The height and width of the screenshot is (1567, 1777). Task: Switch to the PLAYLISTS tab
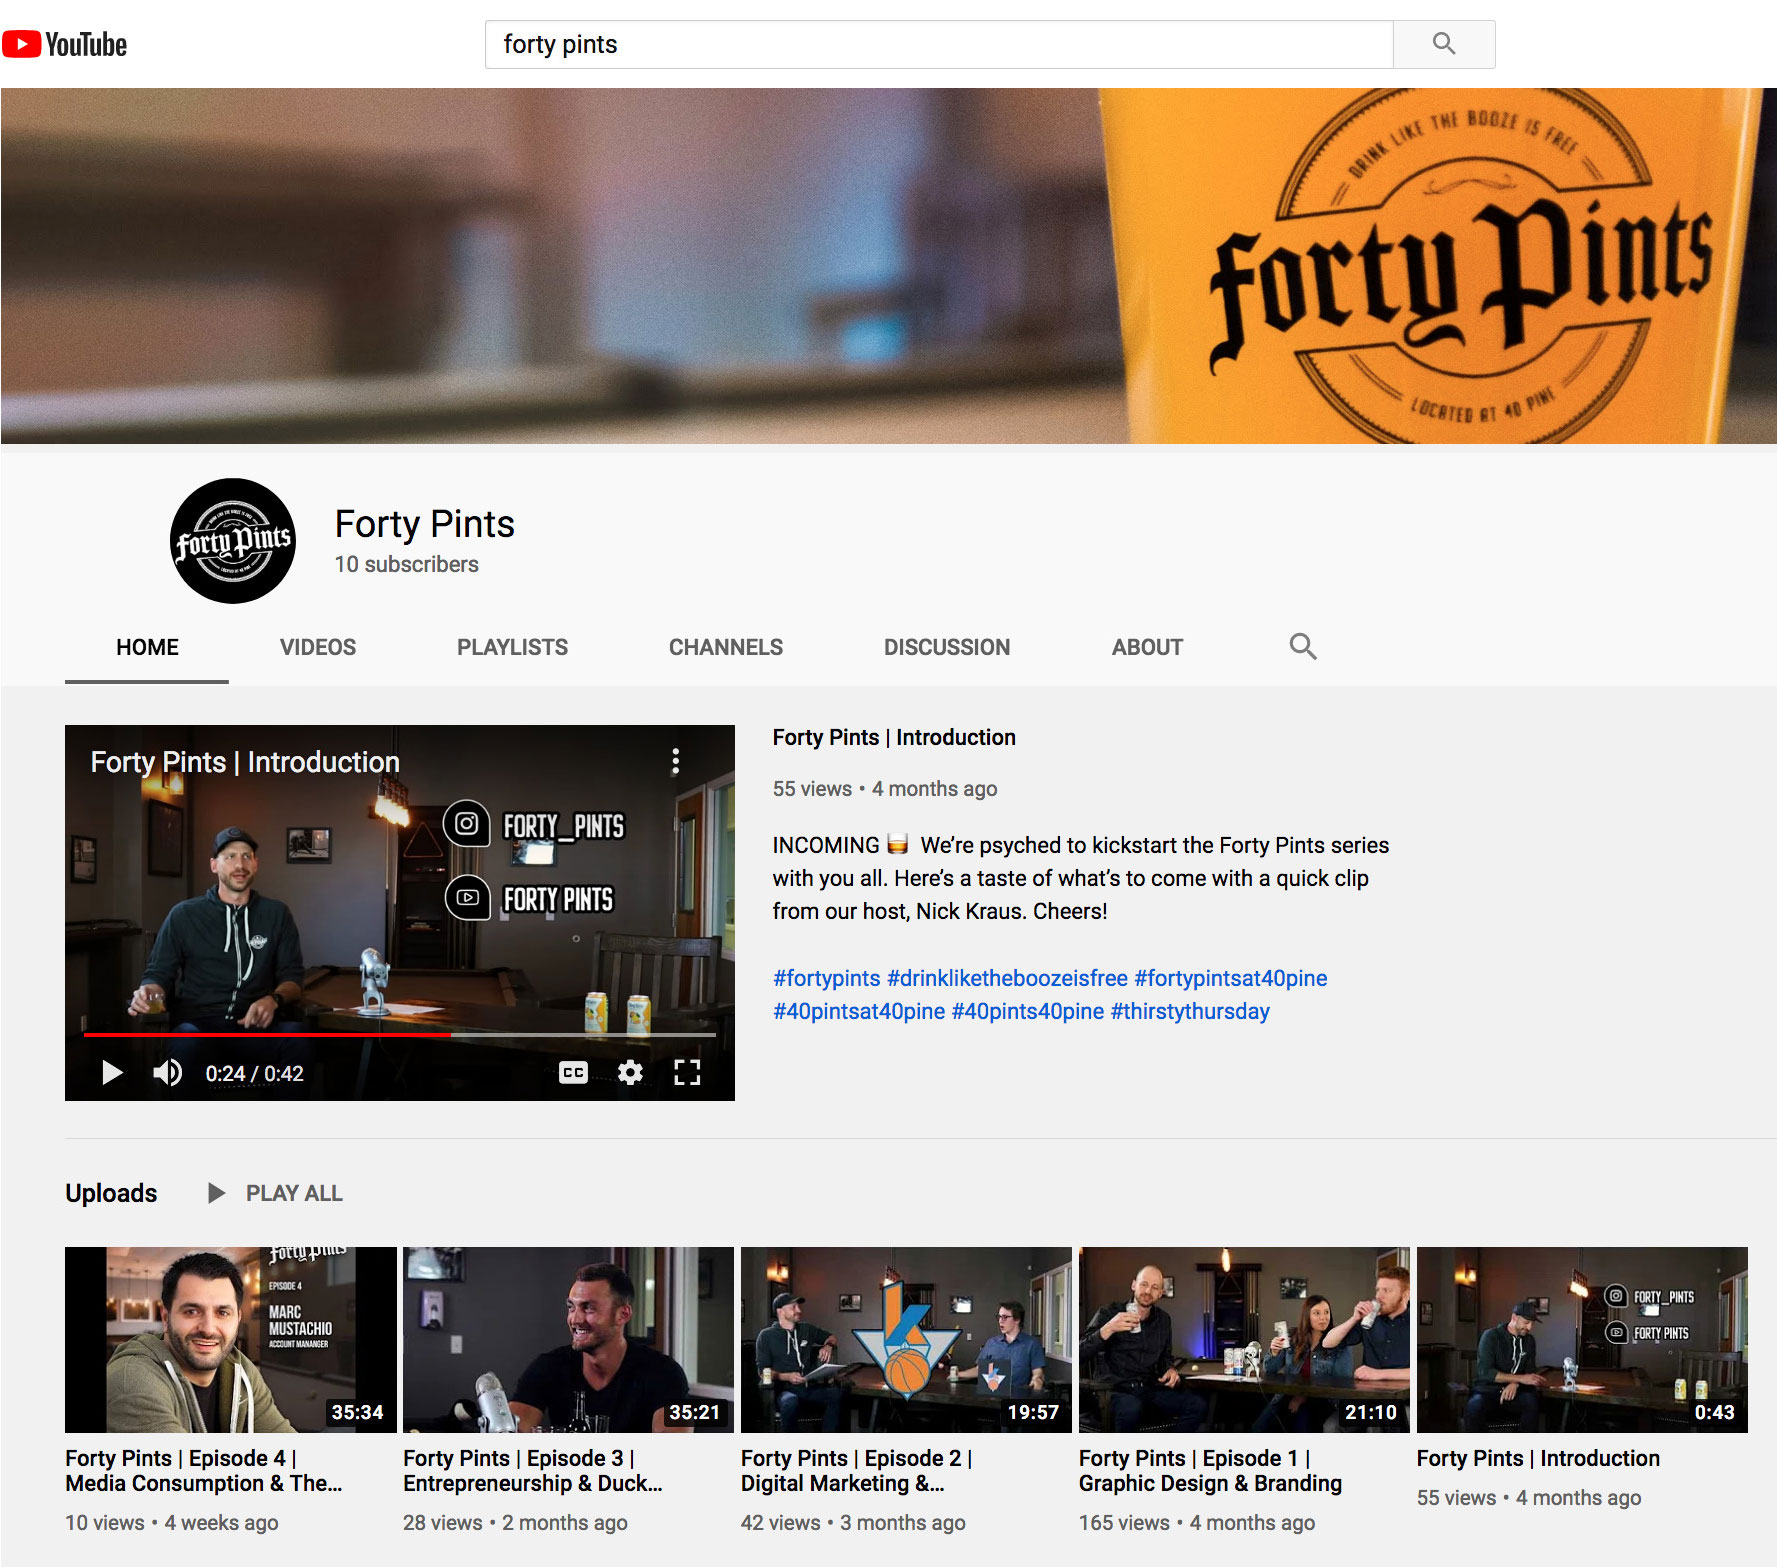(x=512, y=647)
